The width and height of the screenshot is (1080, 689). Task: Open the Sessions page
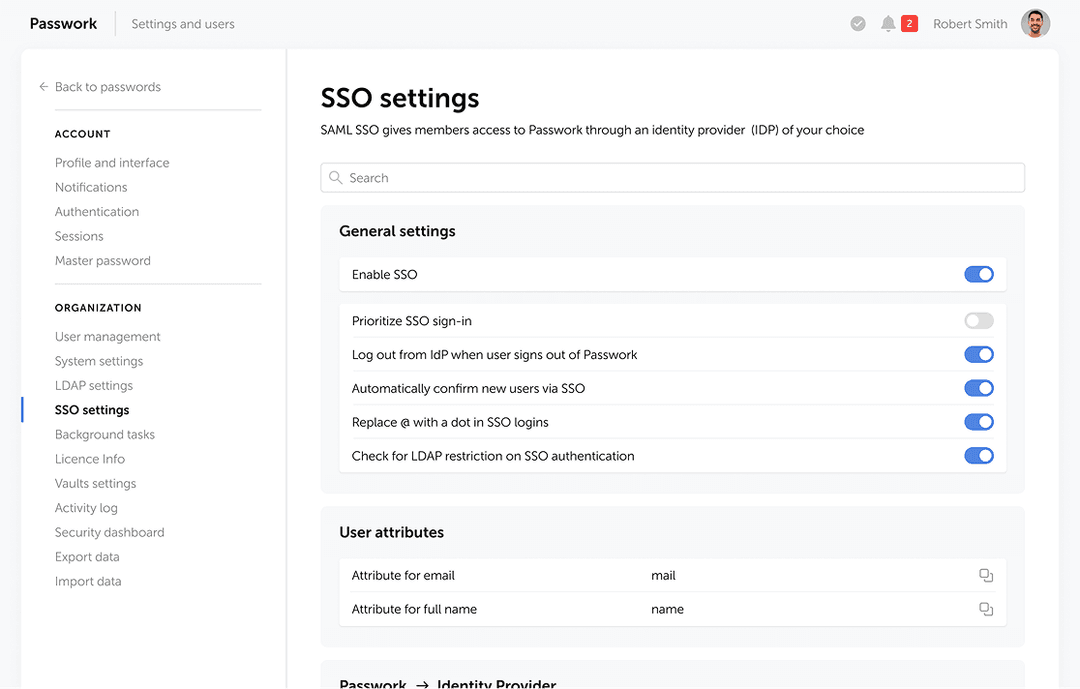(x=79, y=236)
